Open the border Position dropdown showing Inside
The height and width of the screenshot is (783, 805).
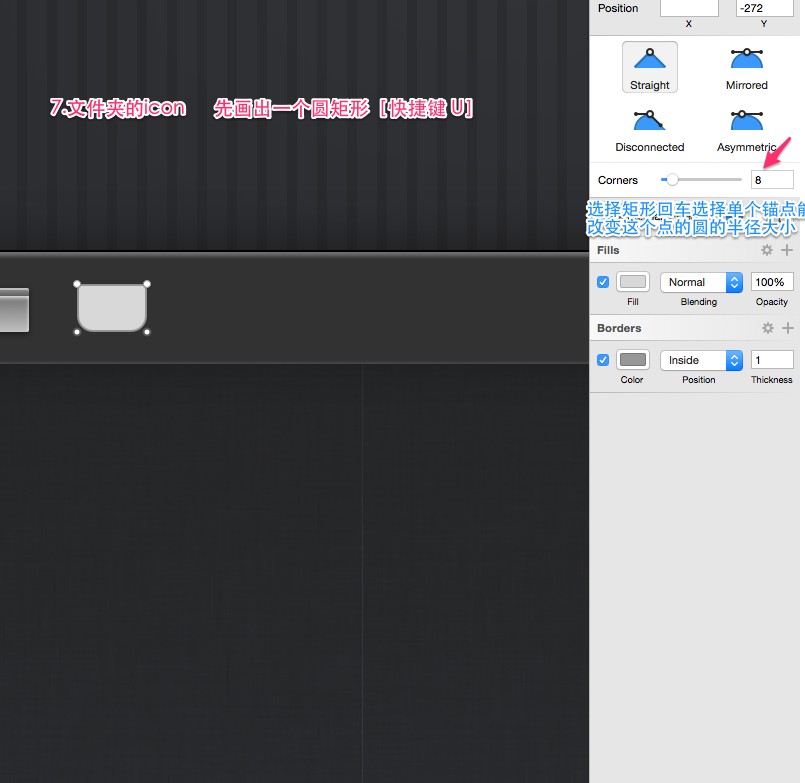[701, 360]
